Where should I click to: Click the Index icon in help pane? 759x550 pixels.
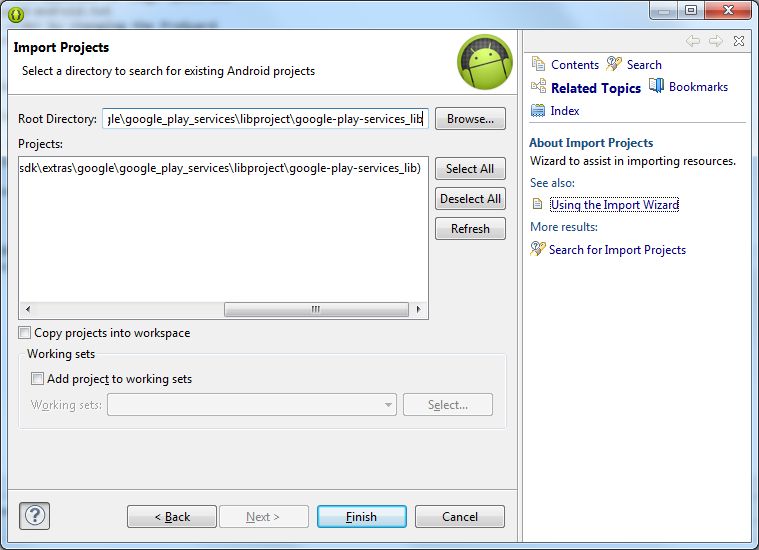tap(538, 110)
